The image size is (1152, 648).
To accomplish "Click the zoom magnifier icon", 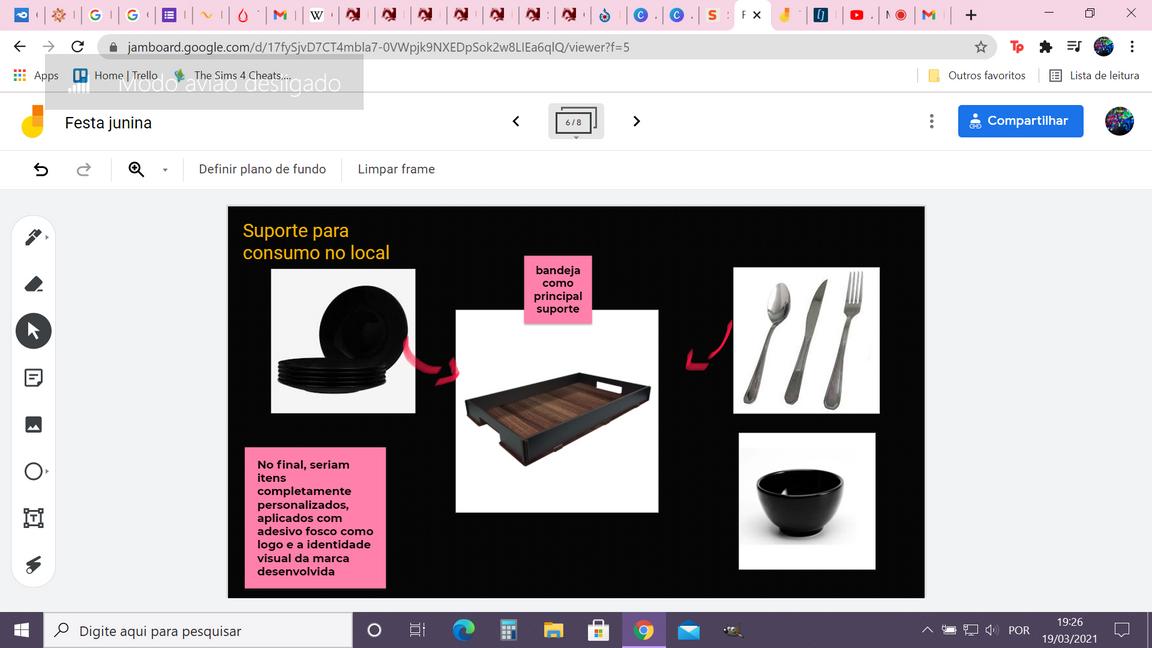I will click(136, 169).
